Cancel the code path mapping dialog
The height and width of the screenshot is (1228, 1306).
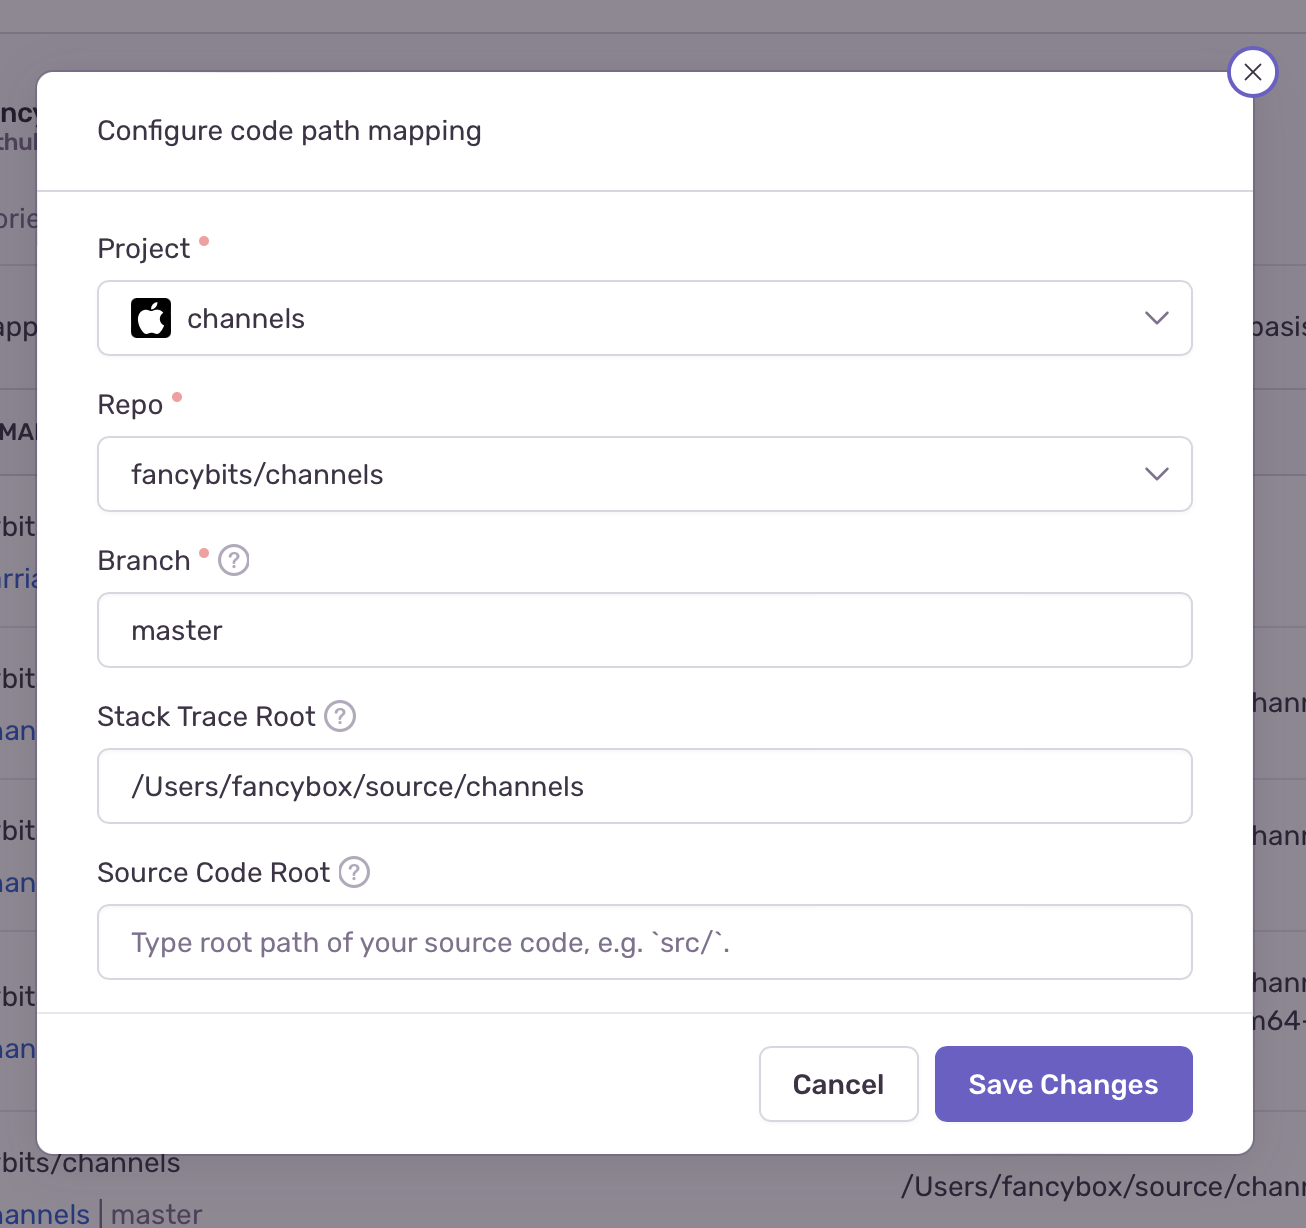pos(838,1084)
